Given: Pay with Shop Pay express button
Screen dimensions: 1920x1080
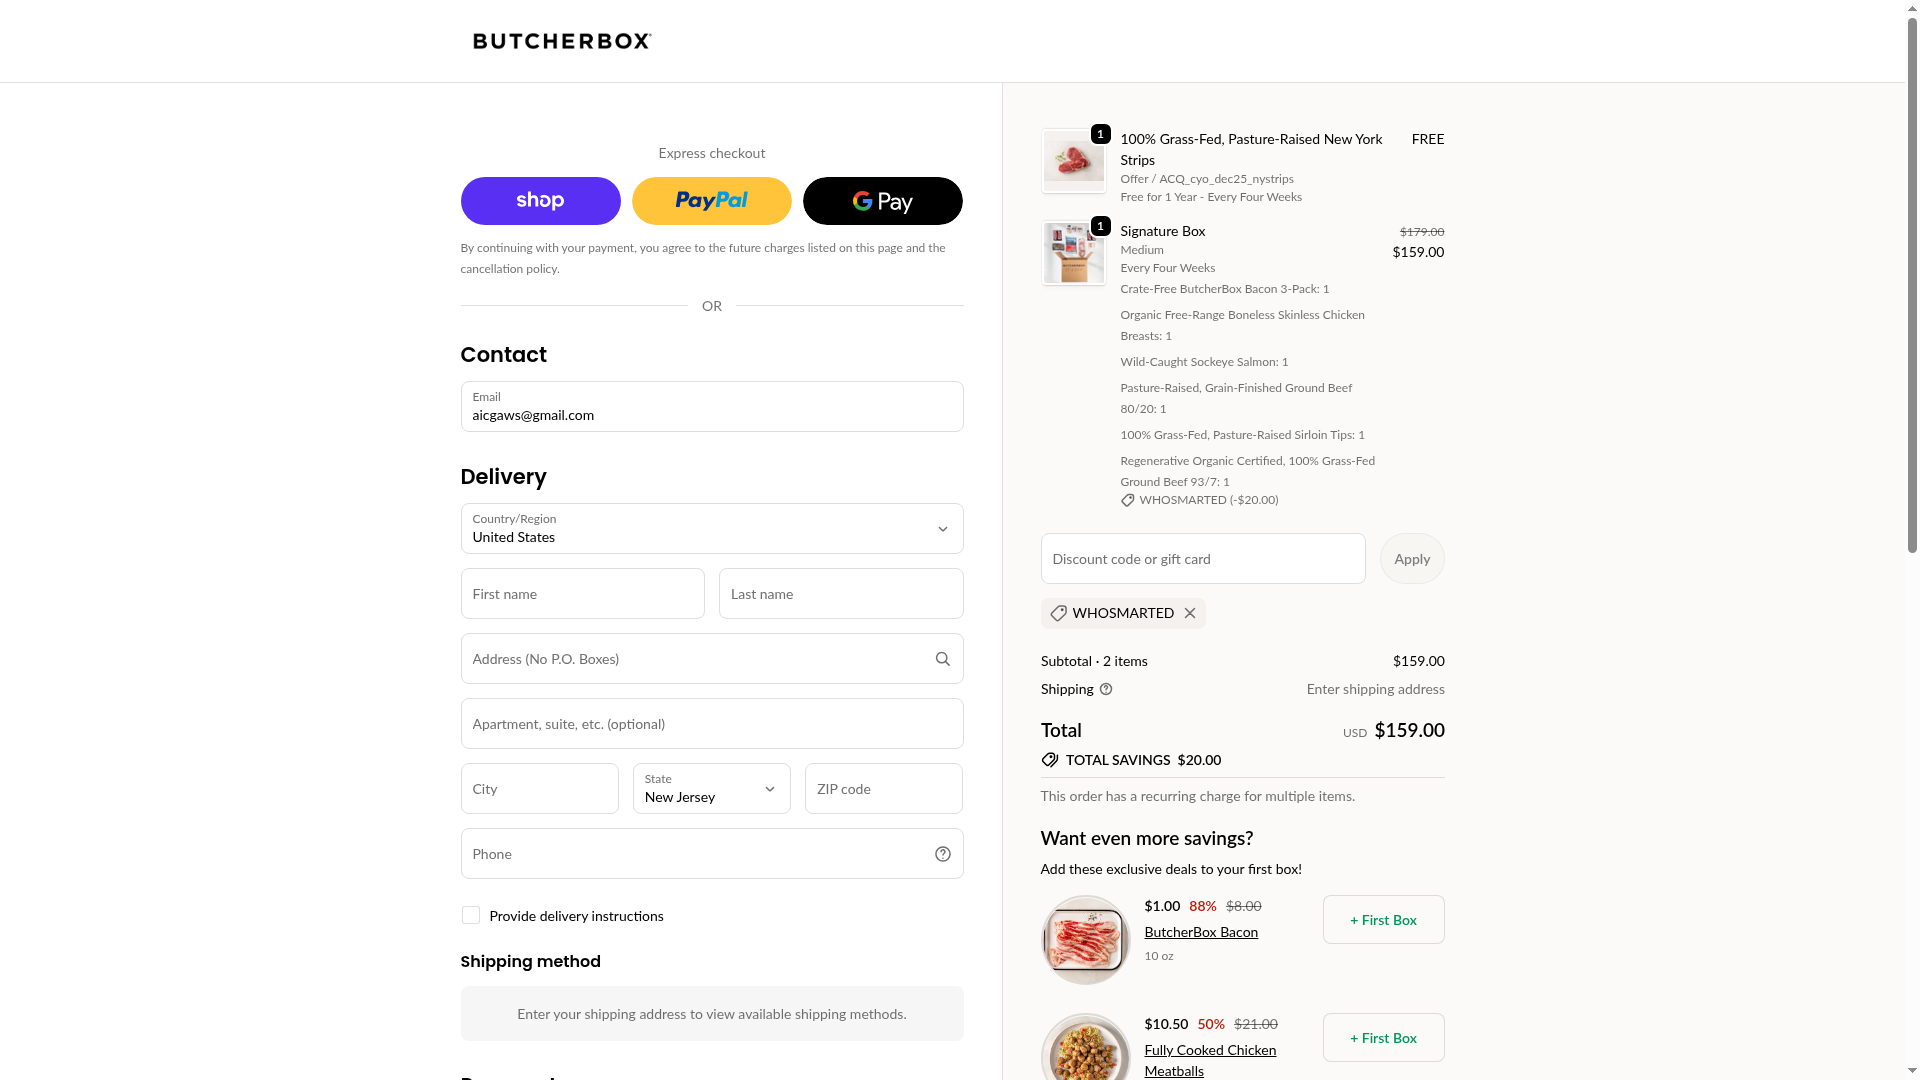Looking at the screenshot, I should [x=540, y=201].
